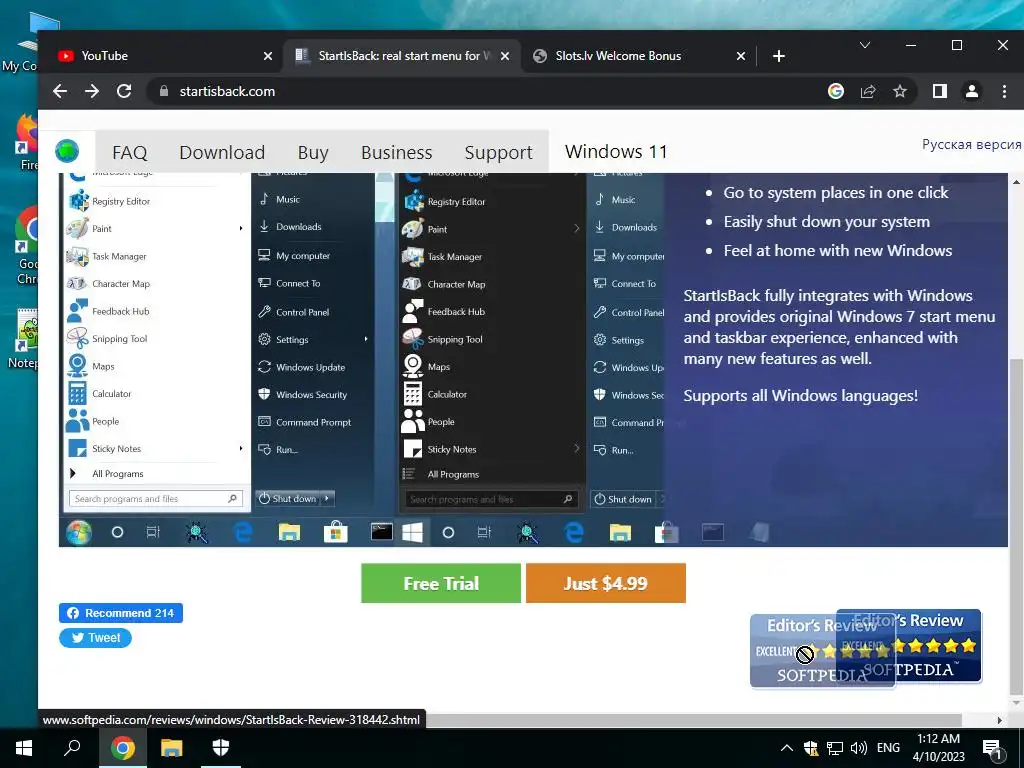
Task: Click the ENG language indicator
Action: point(888,748)
